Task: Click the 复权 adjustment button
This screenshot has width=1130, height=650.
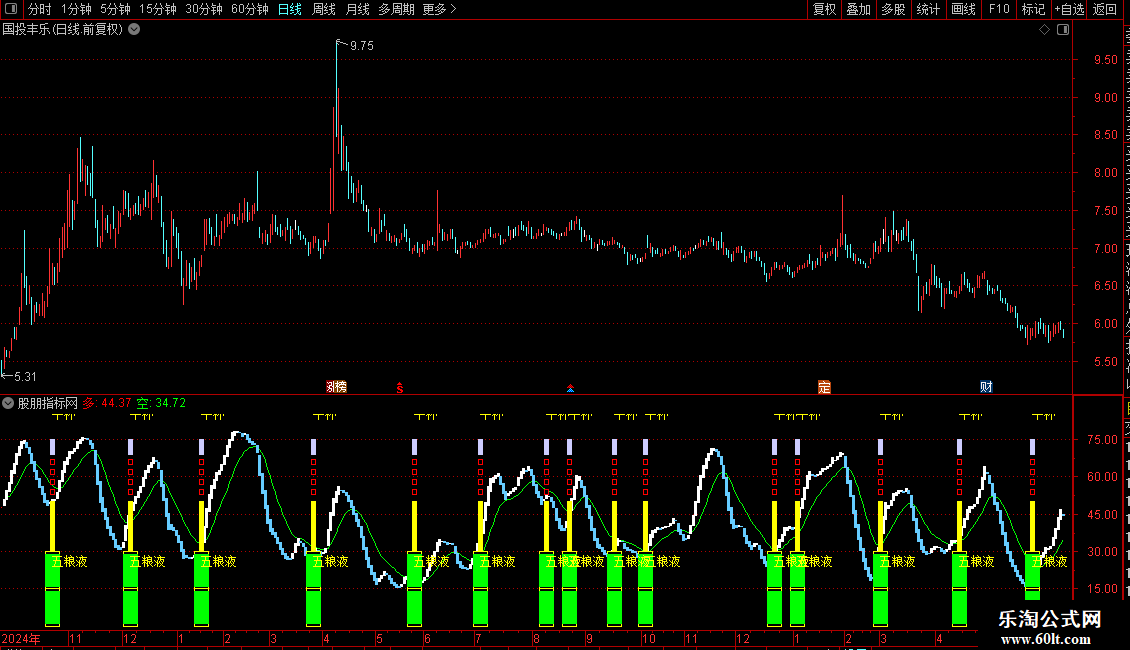Action: [824, 9]
